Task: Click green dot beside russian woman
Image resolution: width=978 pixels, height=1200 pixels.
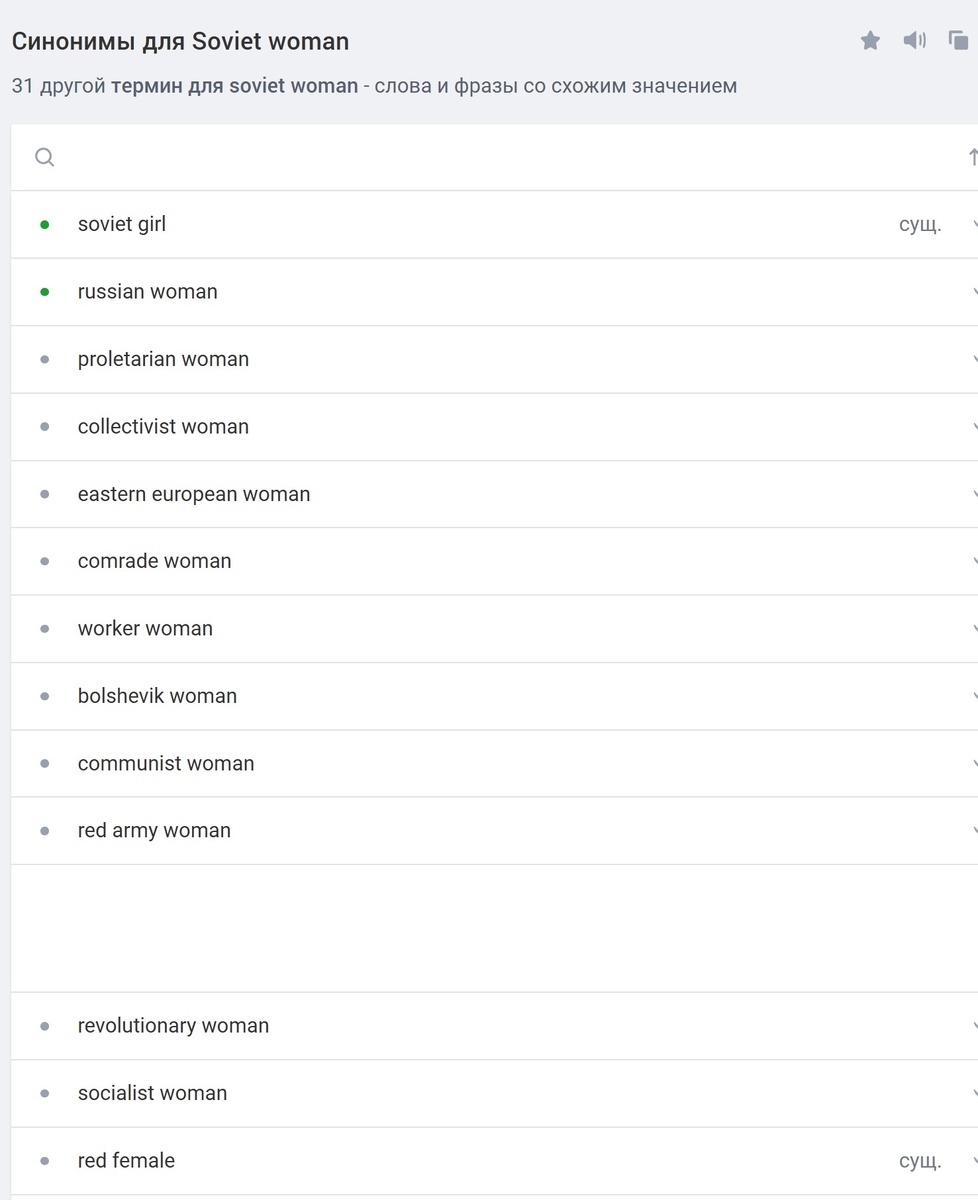Action: (x=44, y=292)
